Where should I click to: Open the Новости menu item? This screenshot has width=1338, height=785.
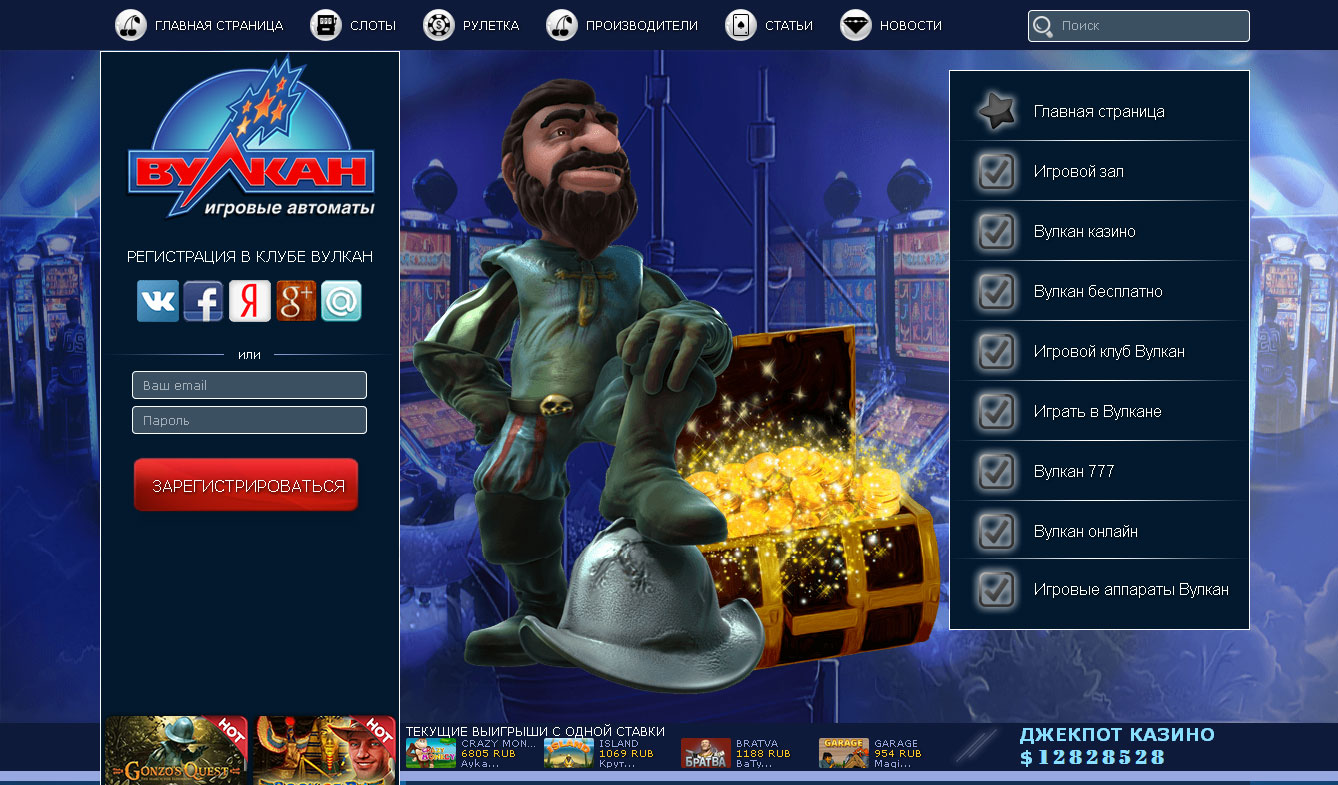[911, 25]
